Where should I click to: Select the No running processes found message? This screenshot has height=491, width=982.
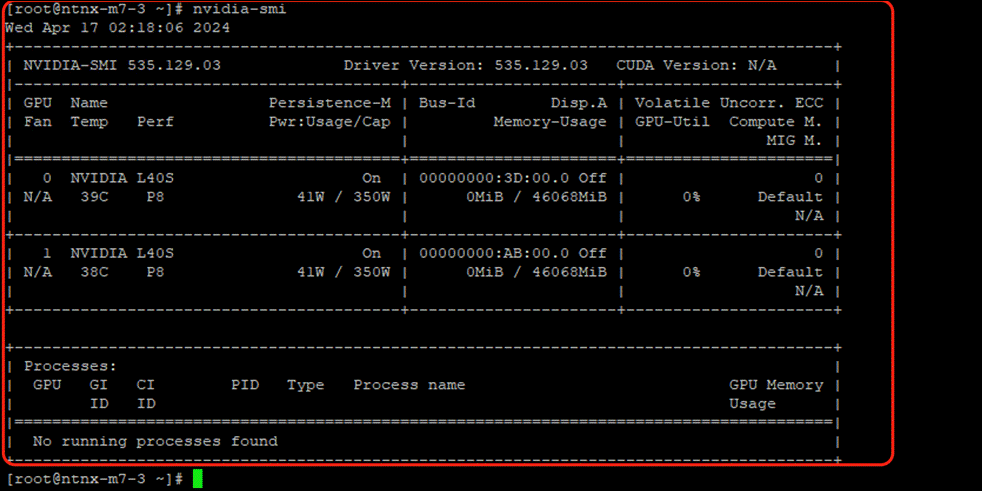pyautogui.click(x=155, y=442)
